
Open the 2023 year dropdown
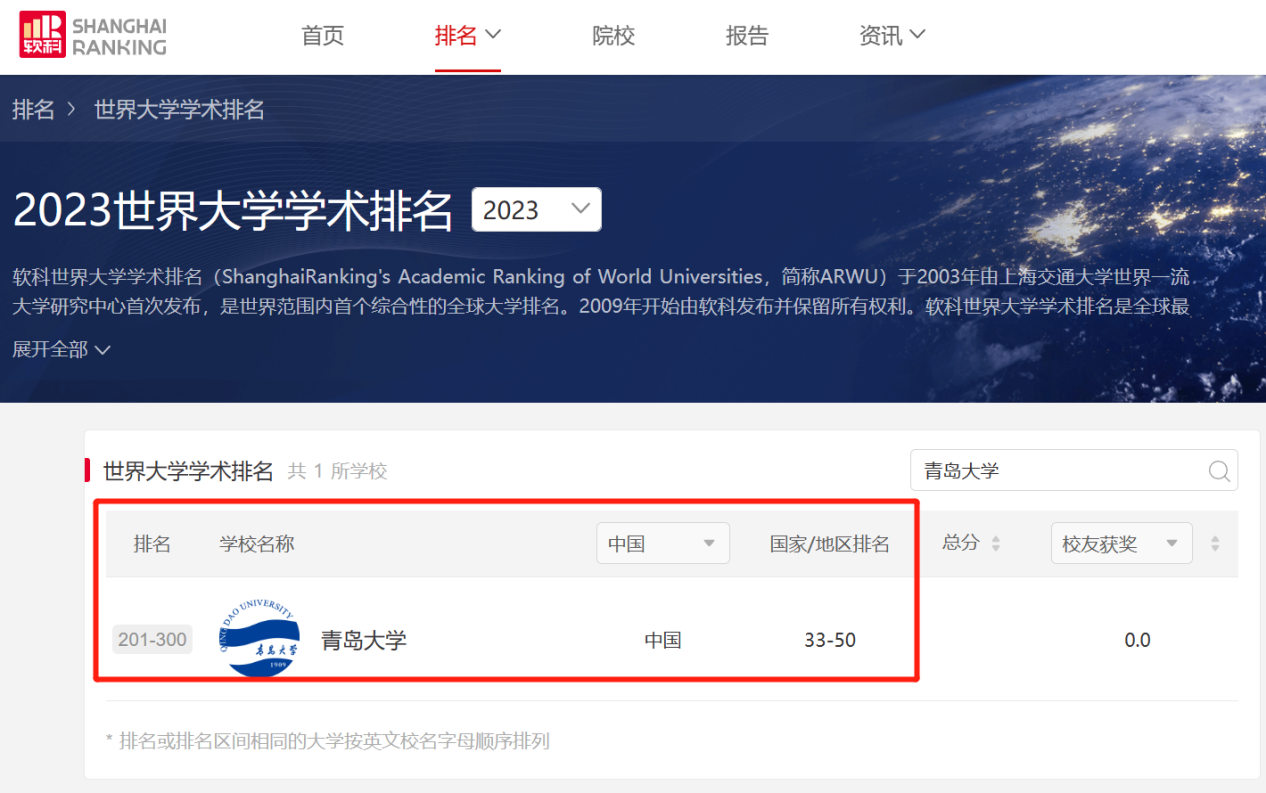click(537, 209)
